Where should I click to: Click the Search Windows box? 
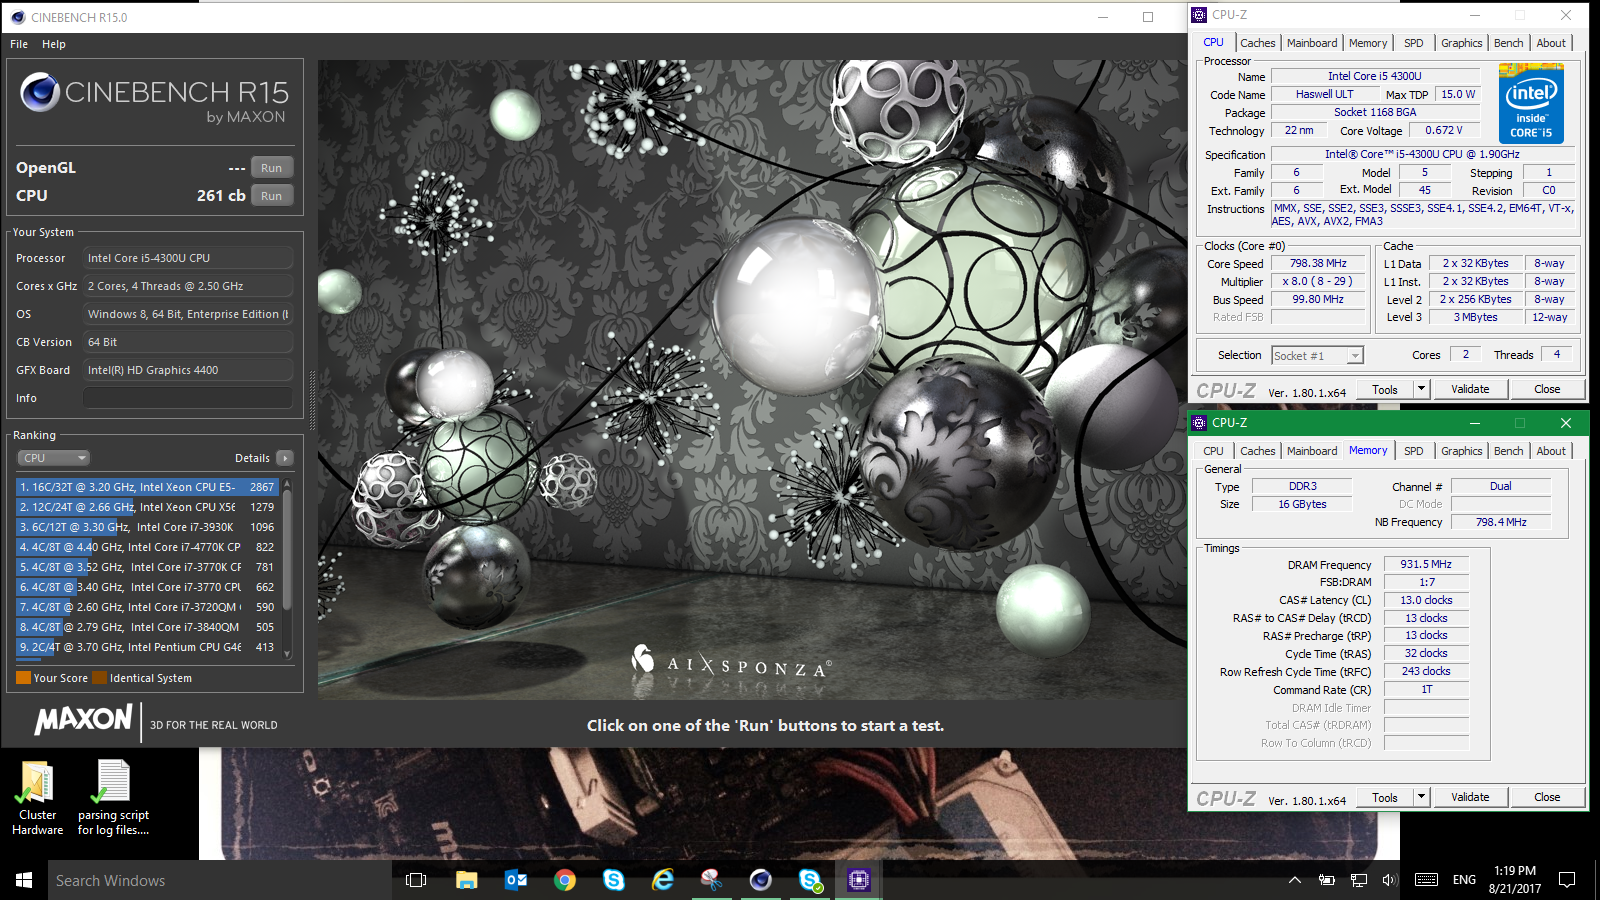[220, 880]
